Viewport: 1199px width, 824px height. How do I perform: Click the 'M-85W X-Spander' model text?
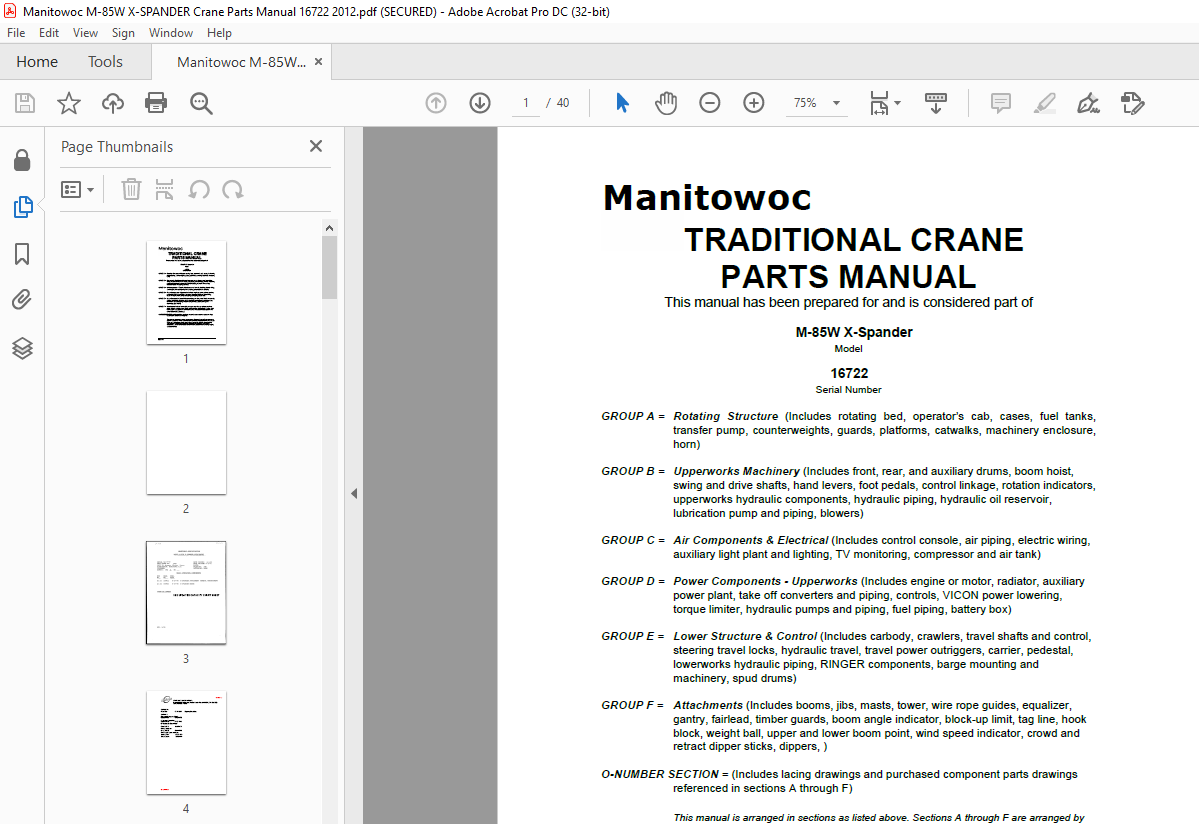point(854,333)
